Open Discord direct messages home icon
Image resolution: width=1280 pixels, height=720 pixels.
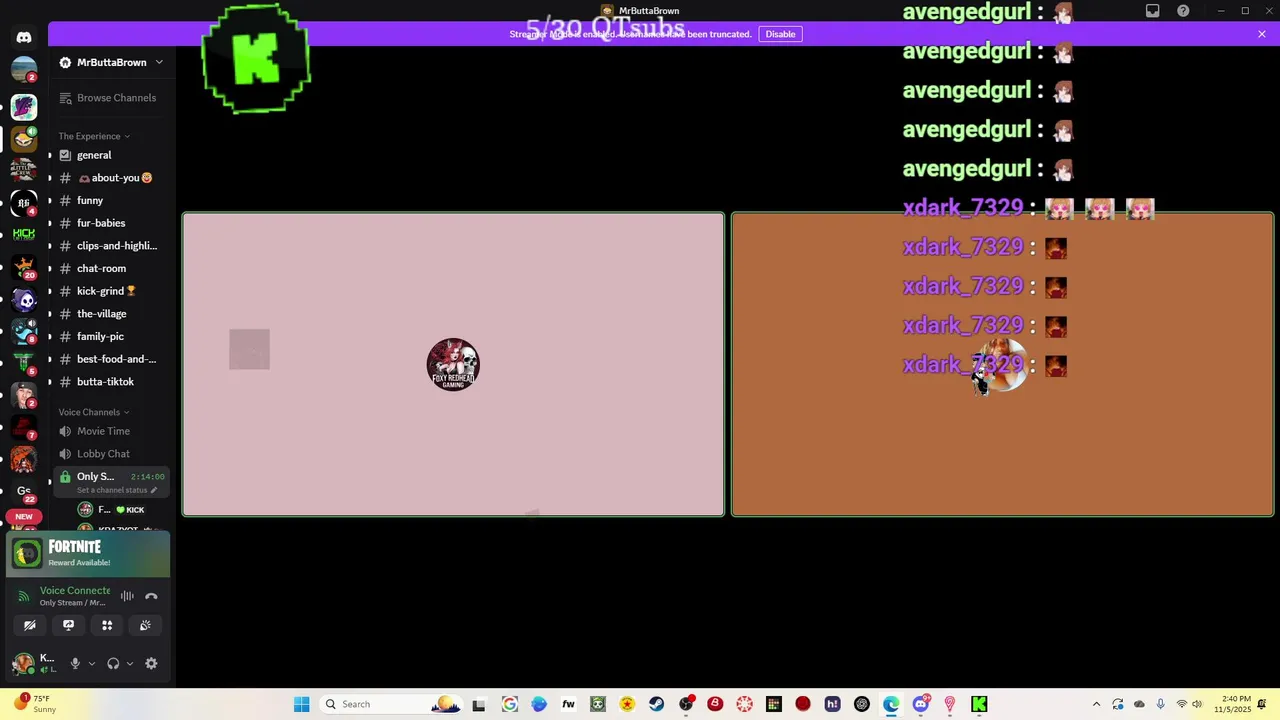(x=24, y=37)
